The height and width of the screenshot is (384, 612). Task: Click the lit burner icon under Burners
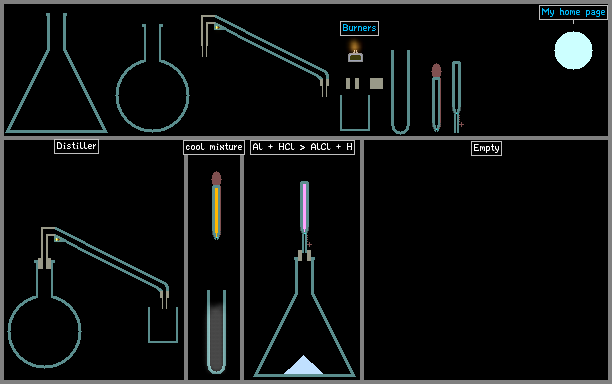(x=355, y=52)
